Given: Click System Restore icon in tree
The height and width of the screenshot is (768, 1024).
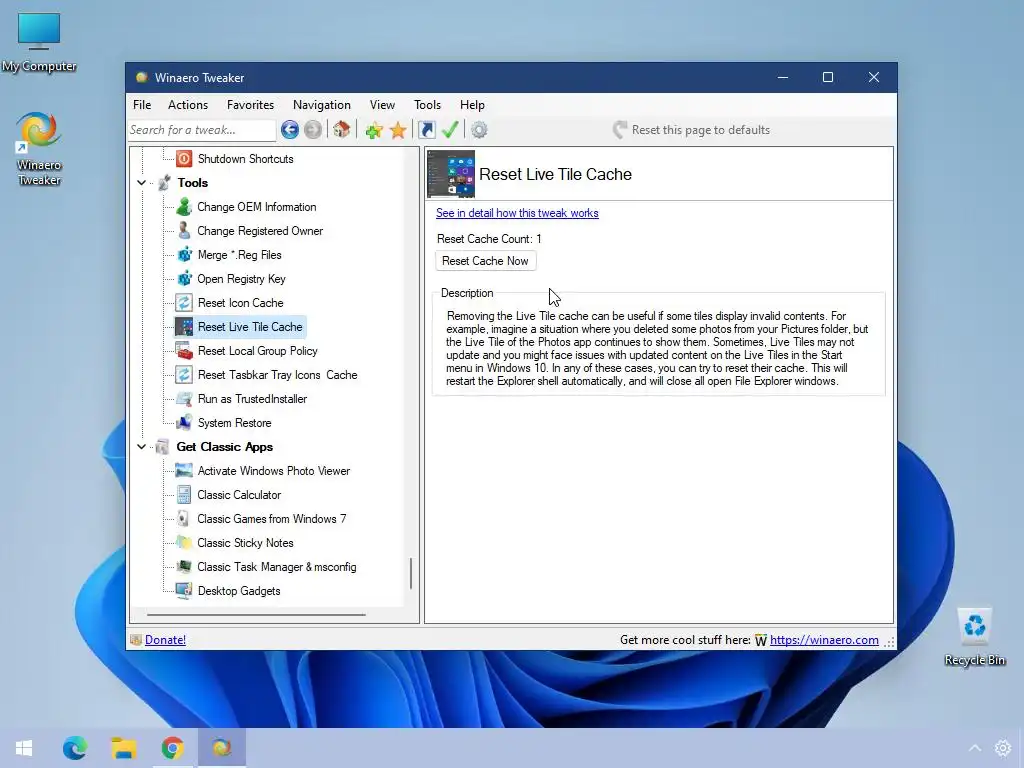Looking at the screenshot, I should coord(184,423).
